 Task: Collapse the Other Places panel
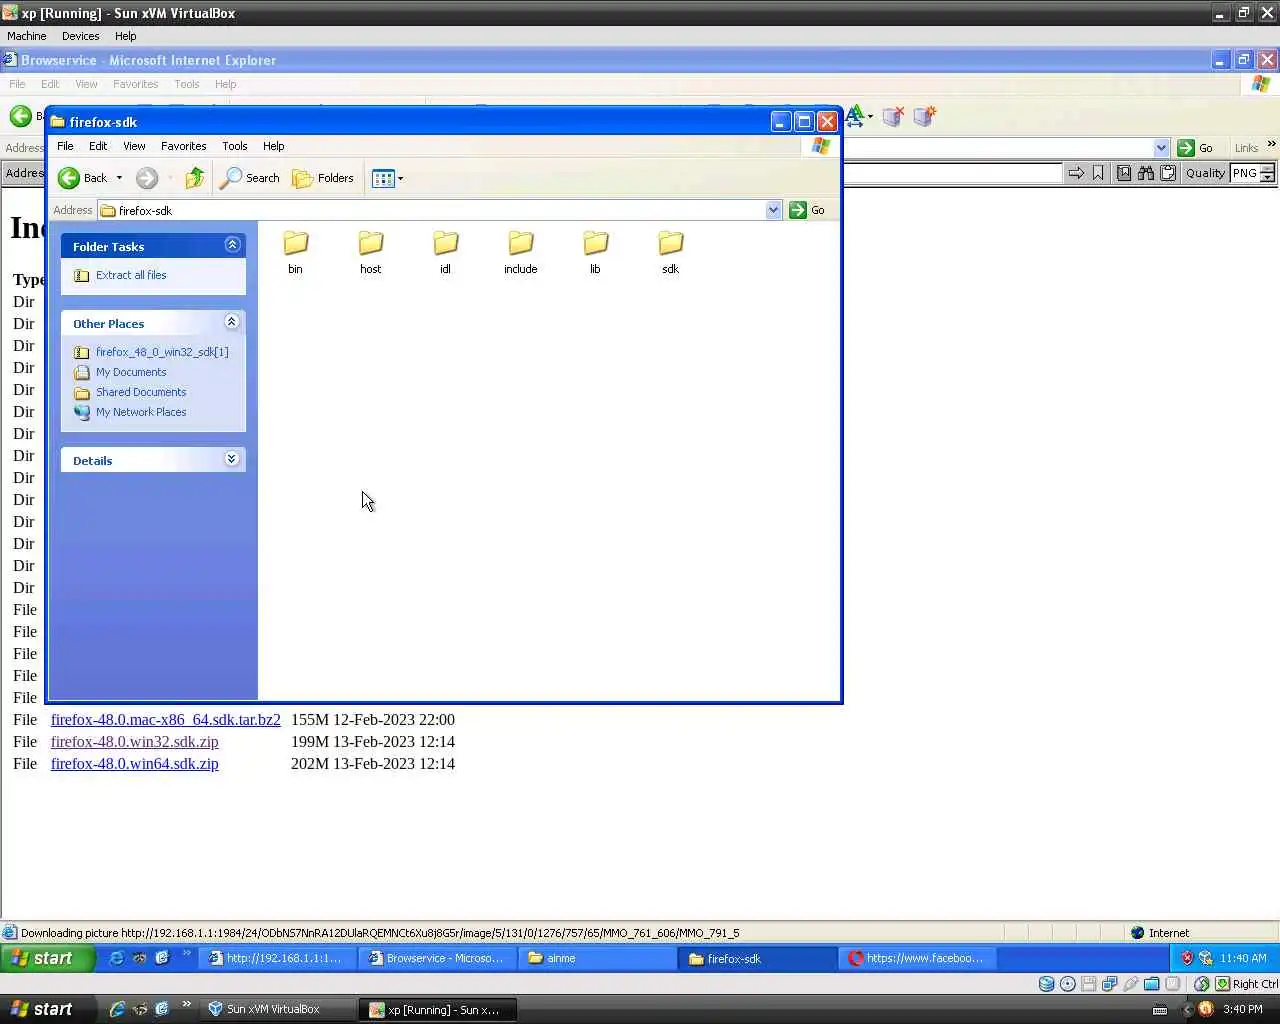[232, 322]
